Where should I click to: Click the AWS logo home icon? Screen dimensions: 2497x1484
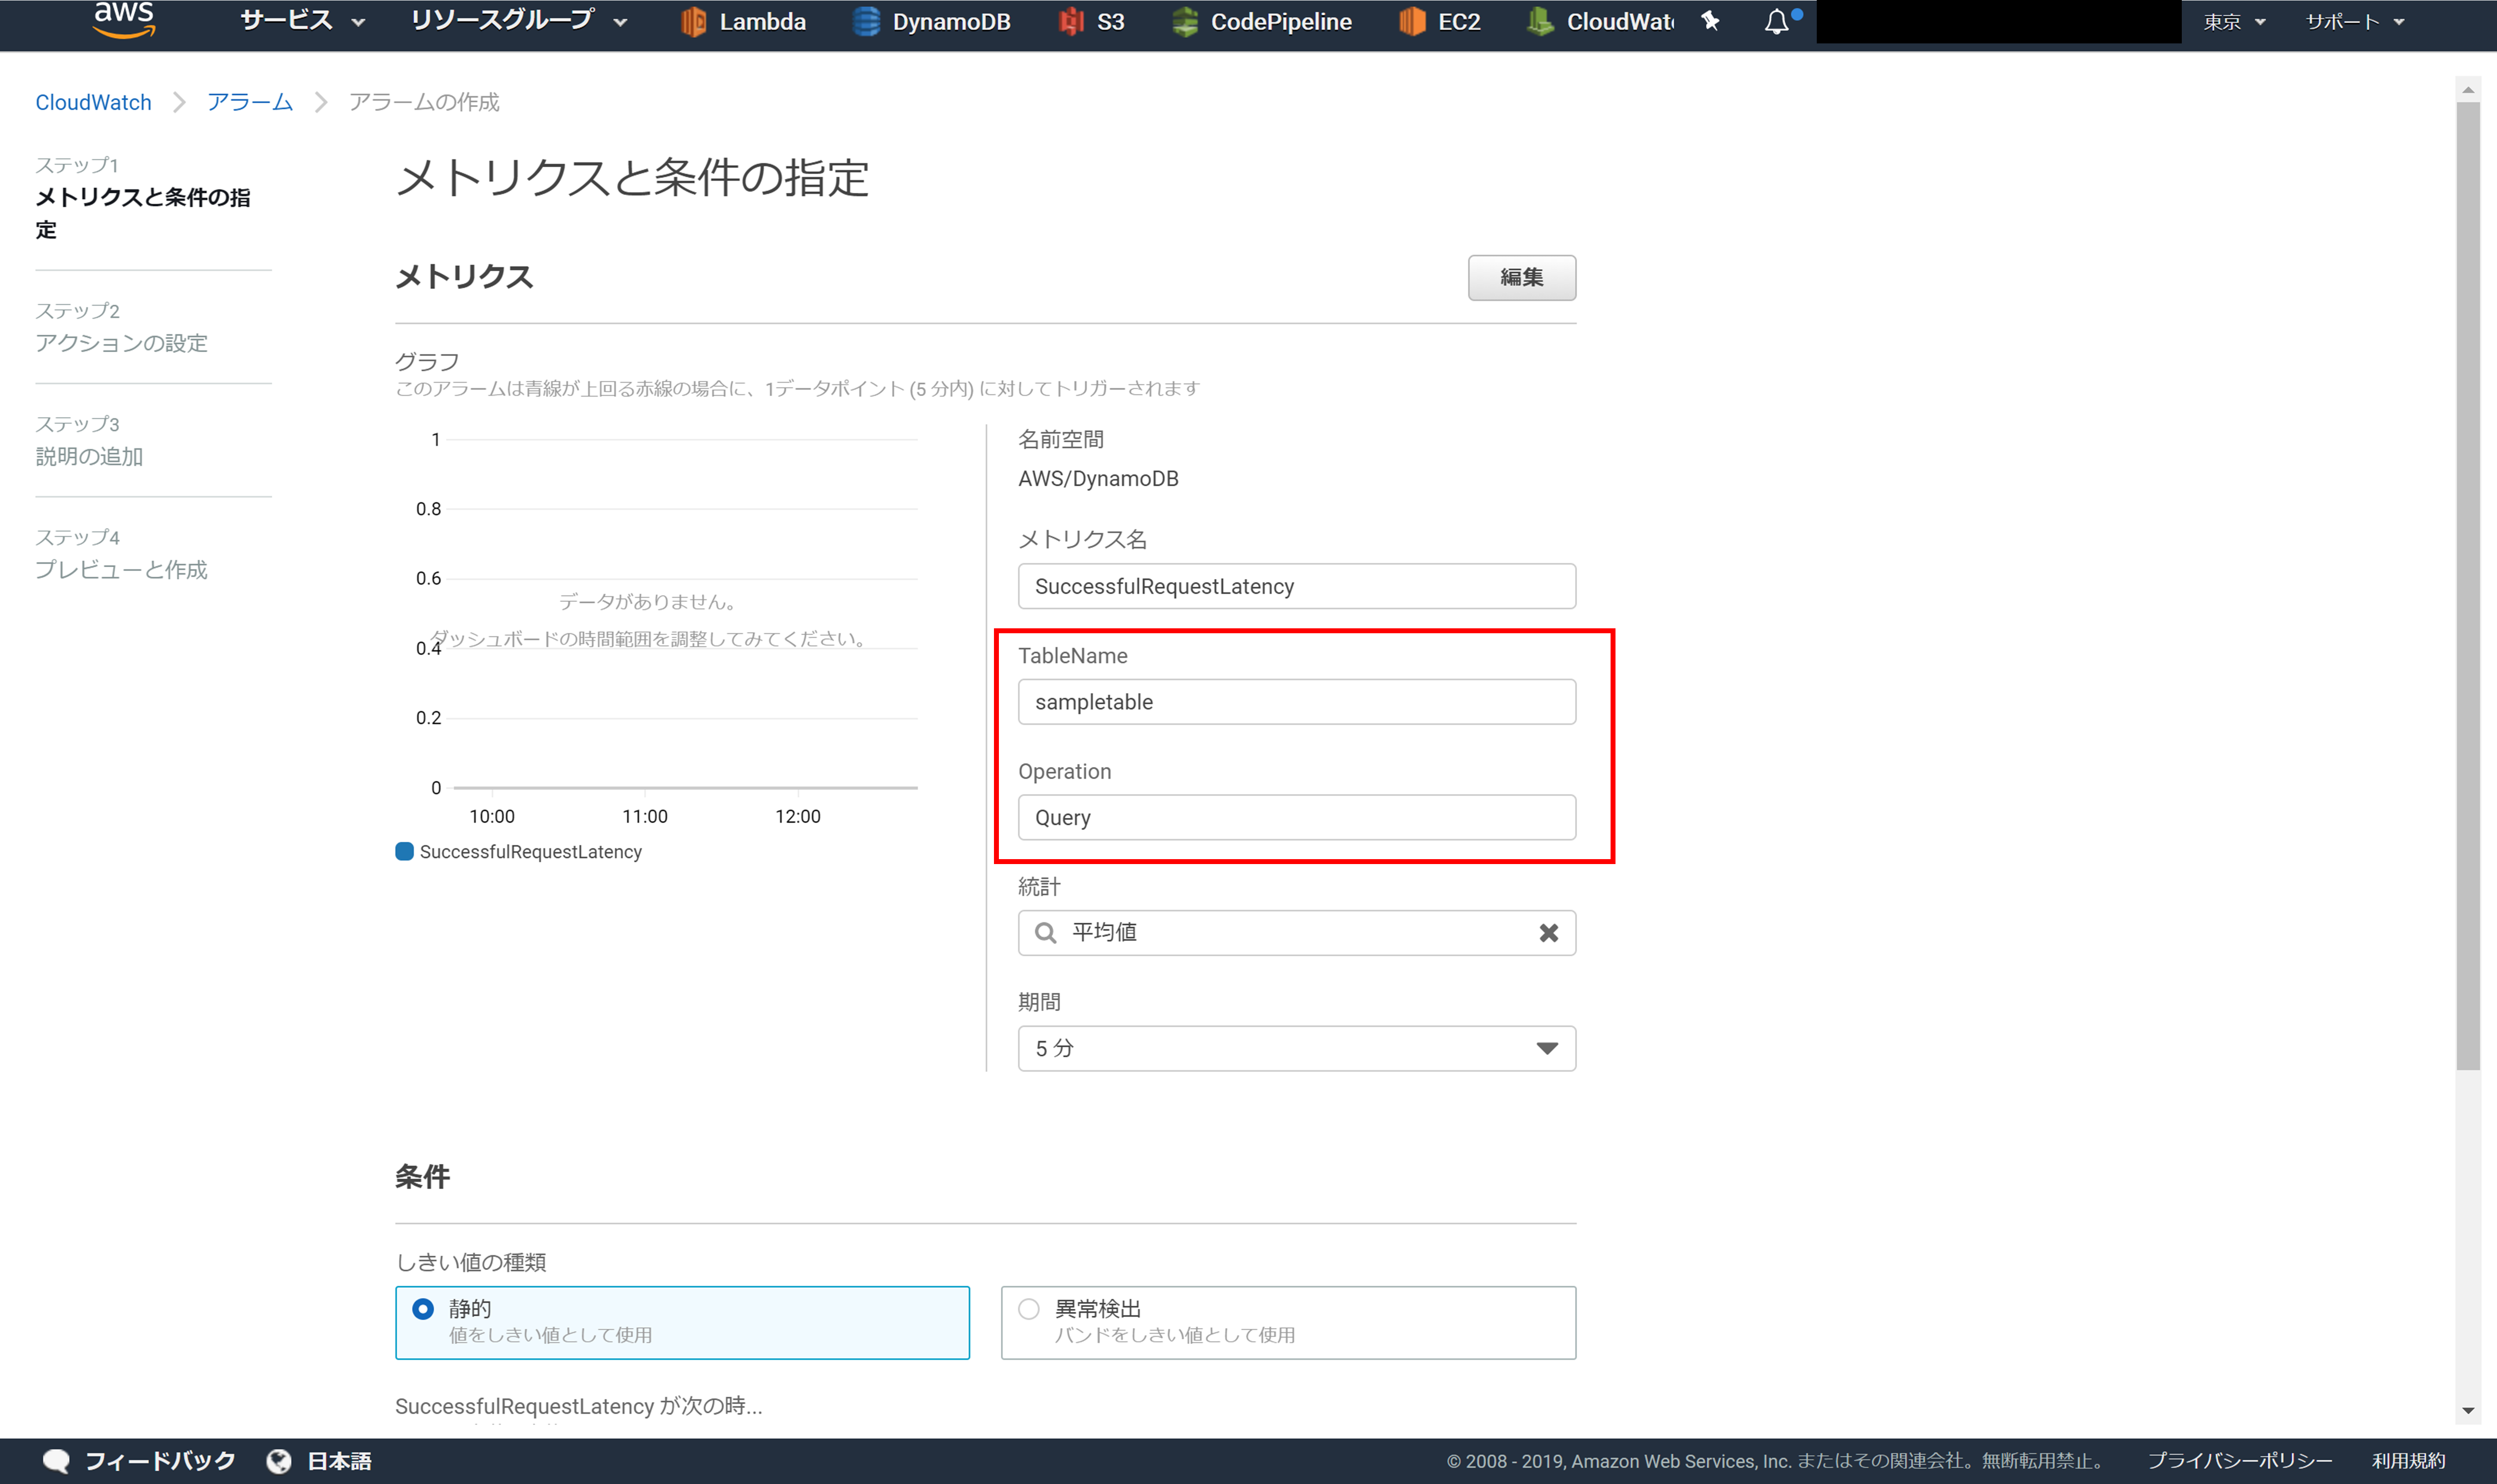[x=124, y=20]
